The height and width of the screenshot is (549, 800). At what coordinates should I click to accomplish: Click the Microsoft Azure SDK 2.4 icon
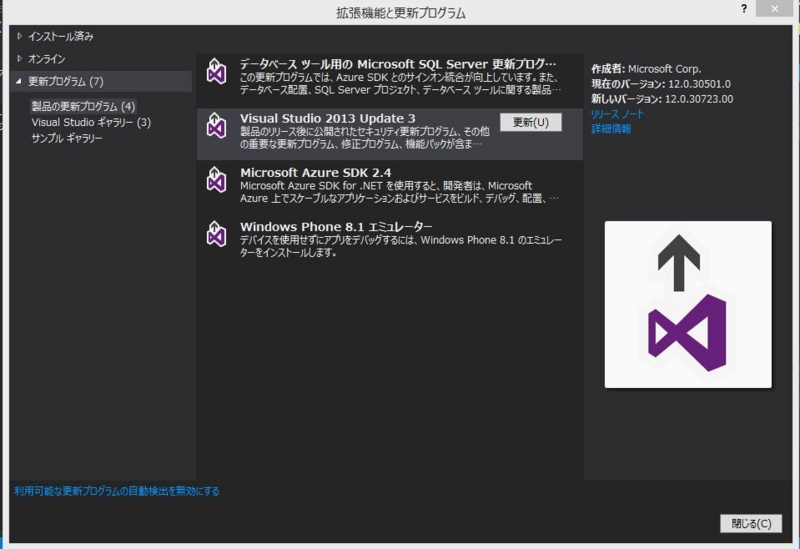point(216,179)
